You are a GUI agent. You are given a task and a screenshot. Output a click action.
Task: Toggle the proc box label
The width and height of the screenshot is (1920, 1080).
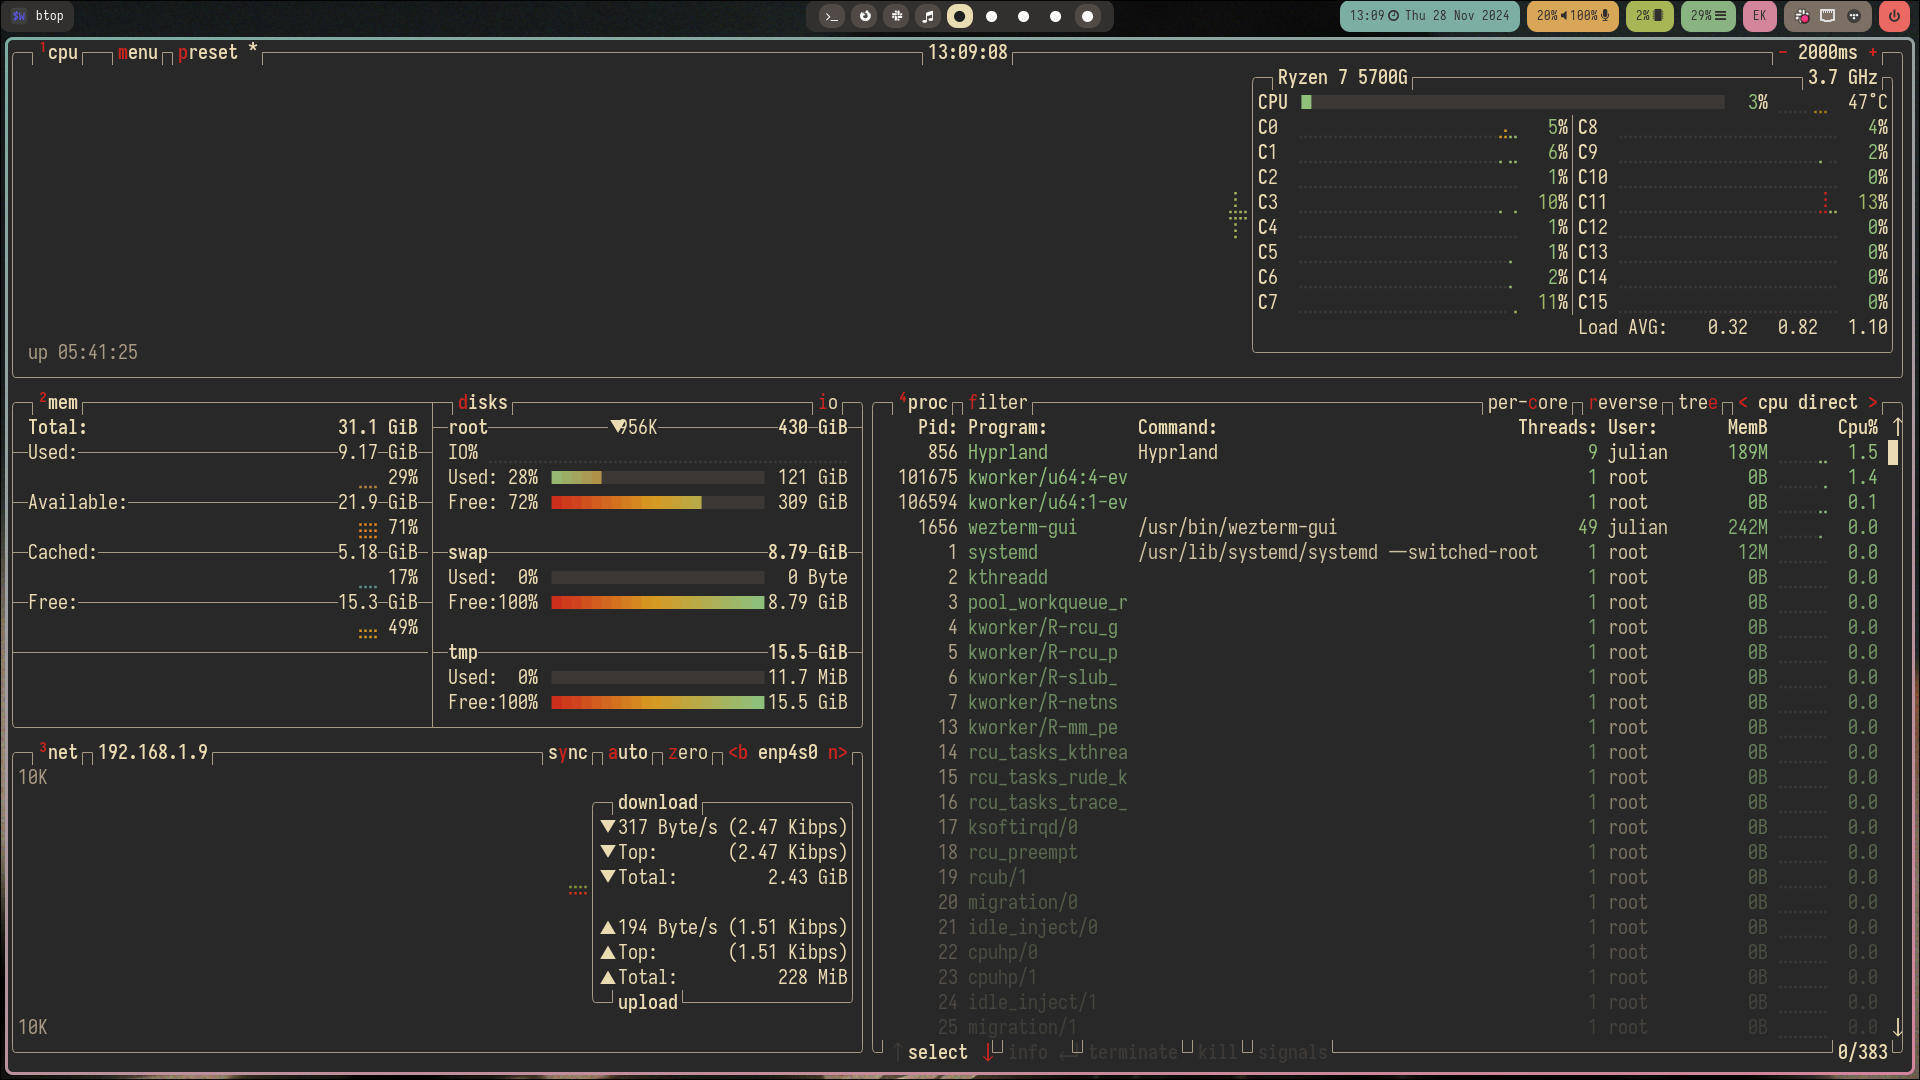click(x=924, y=402)
